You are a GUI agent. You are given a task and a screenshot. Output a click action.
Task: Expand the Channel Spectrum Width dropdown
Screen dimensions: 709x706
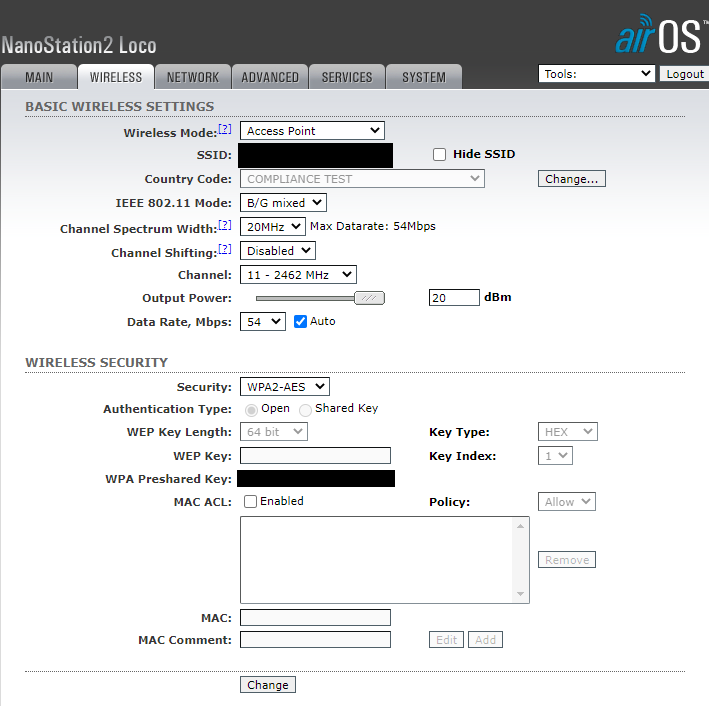273,227
